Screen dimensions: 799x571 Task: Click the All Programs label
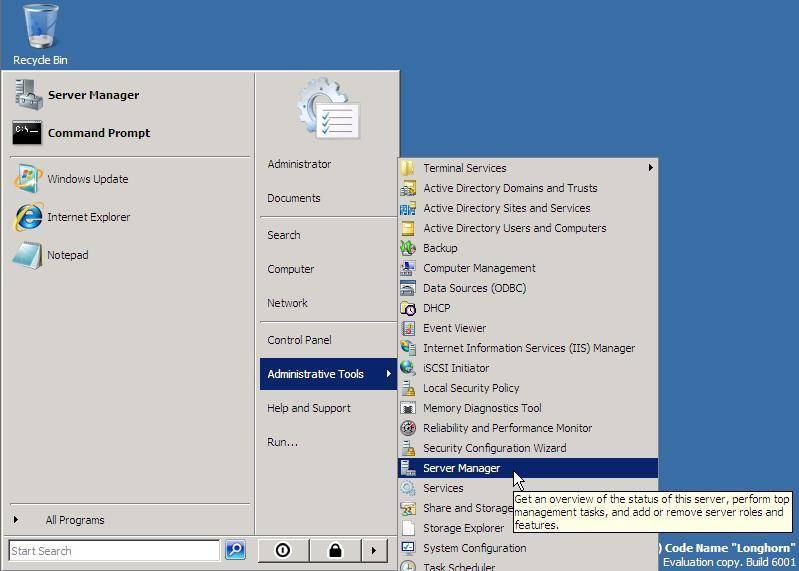(75, 520)
